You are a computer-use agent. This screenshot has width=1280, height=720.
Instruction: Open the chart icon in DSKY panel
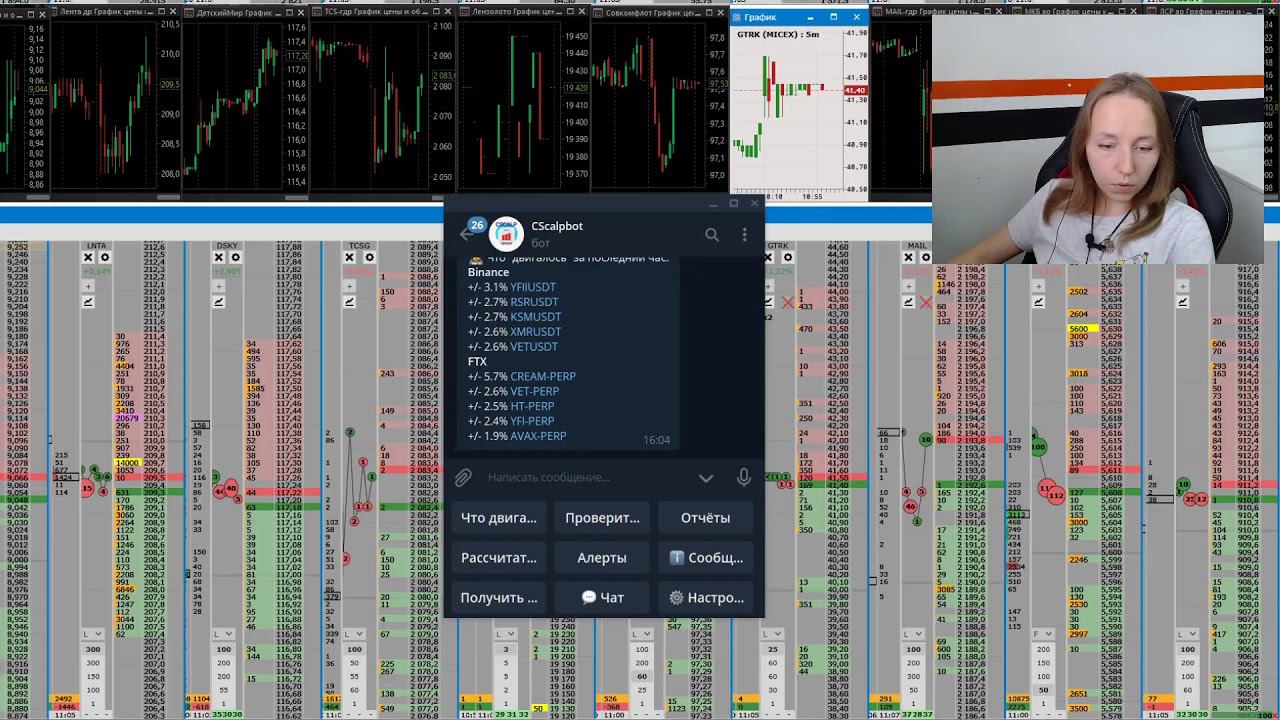coord(219,301)
